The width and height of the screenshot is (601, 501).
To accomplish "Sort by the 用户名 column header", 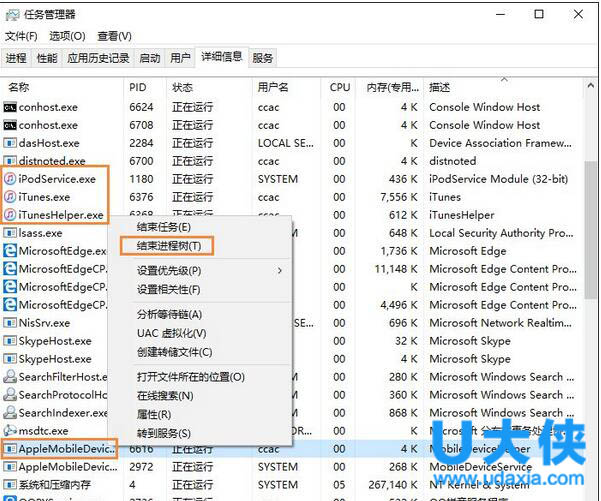I will 273,88.
